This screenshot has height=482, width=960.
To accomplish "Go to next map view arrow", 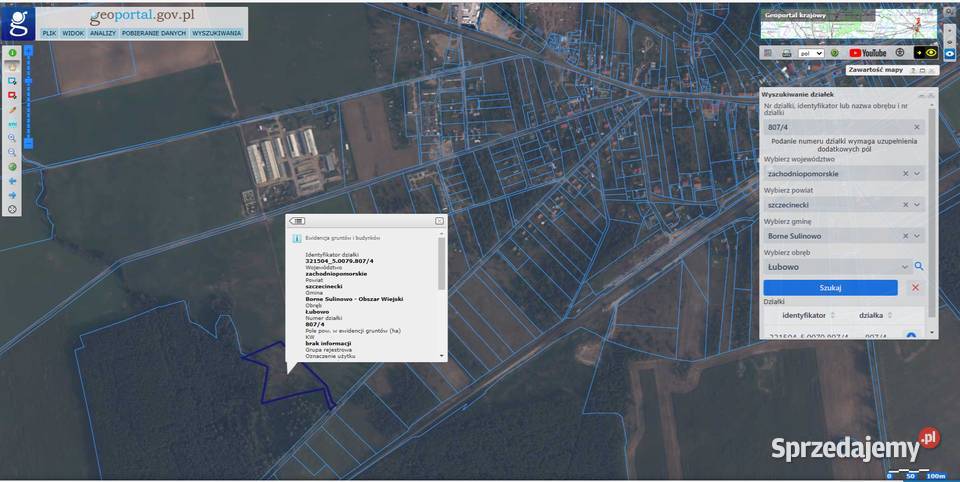I will coord(12,195).
